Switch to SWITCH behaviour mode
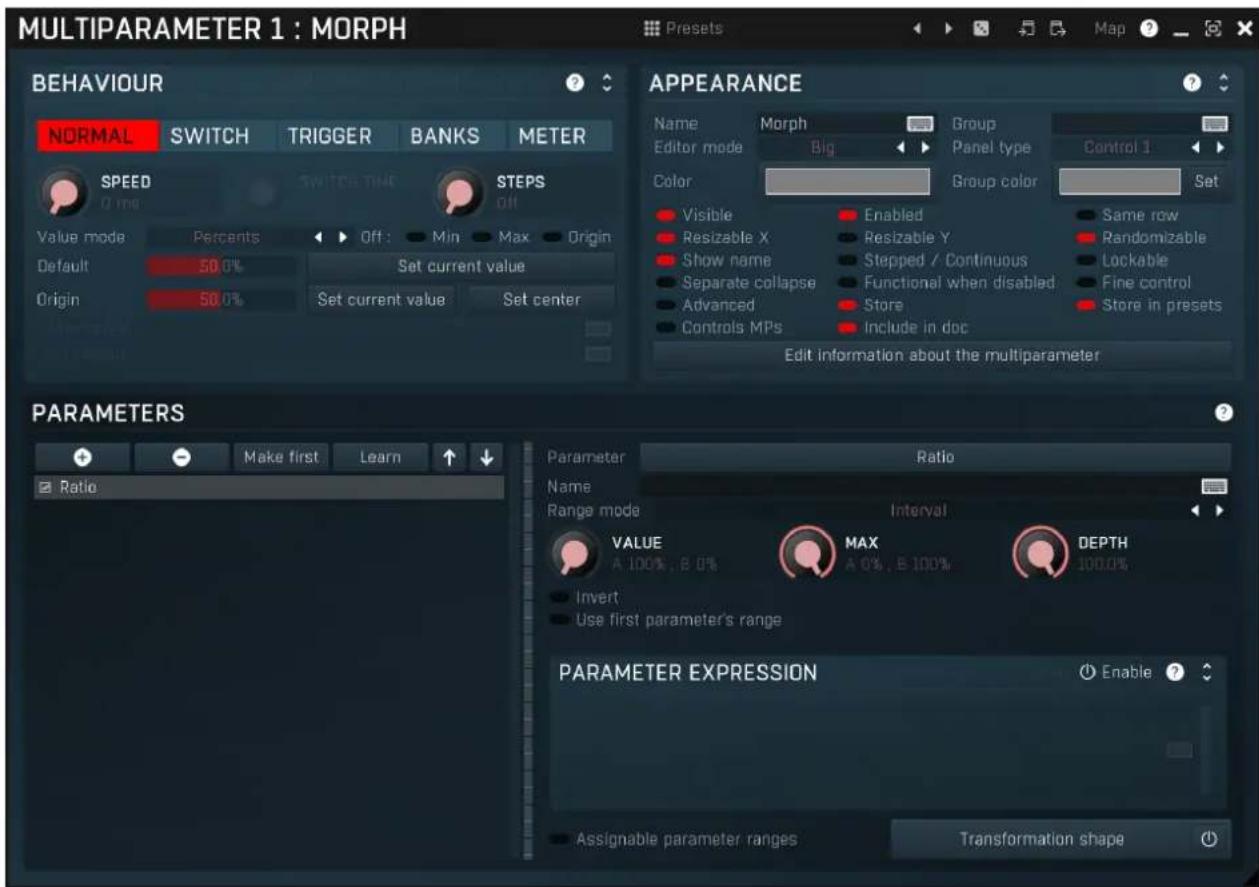Image resolution: width=1259 pixels, height=887 pixels. click(x=209, y=136)
